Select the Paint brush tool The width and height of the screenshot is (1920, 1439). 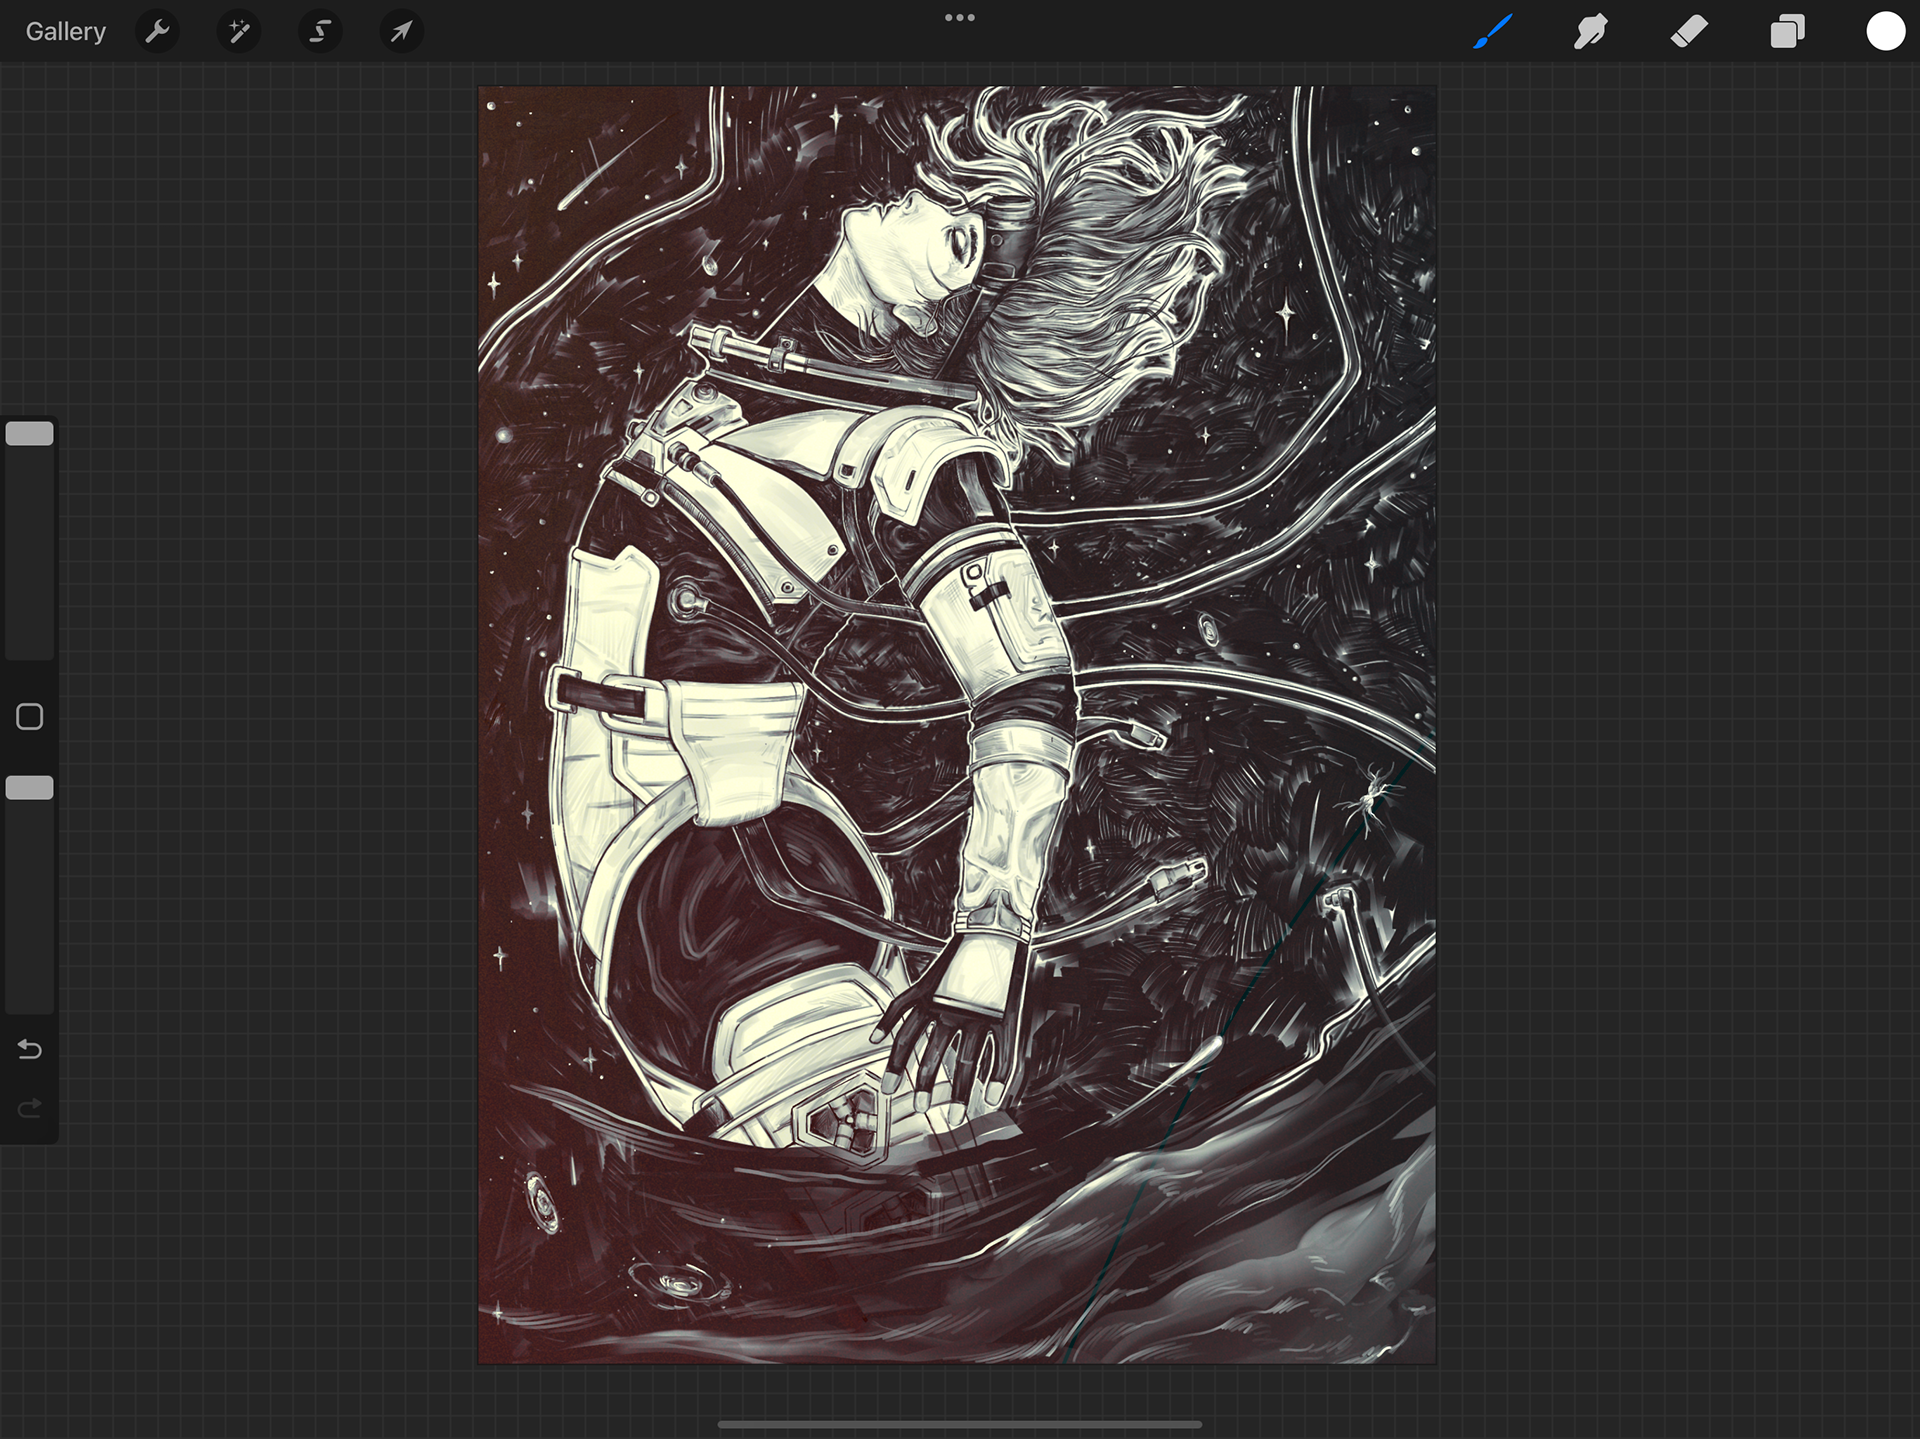1493,32
